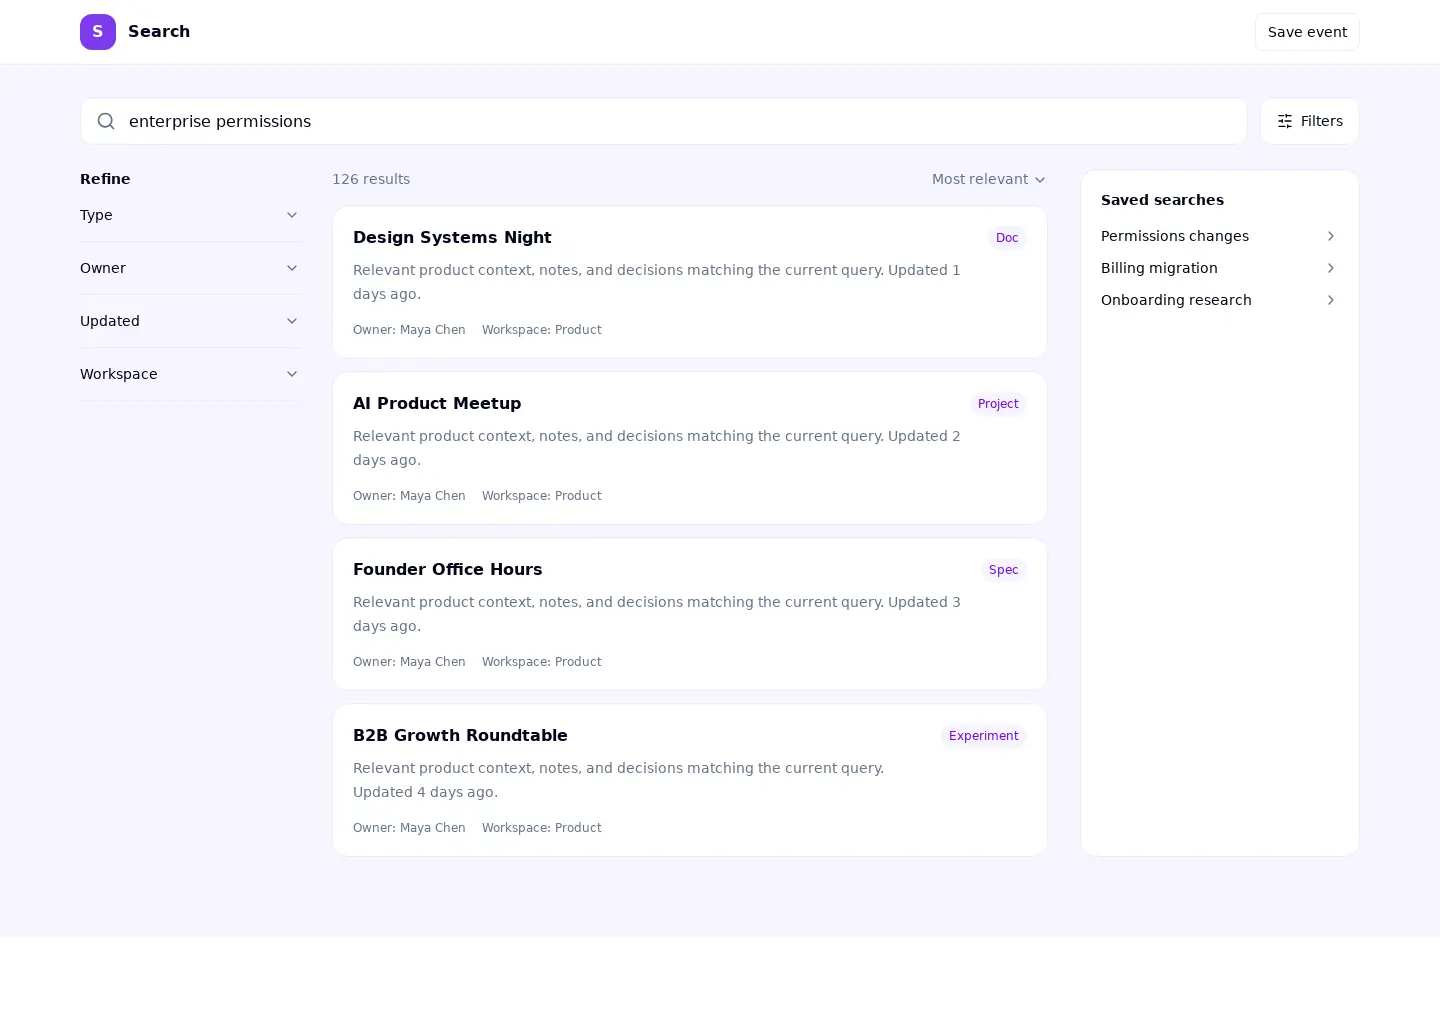Click the description text under Design Systems Night

[x=657, y=282]
